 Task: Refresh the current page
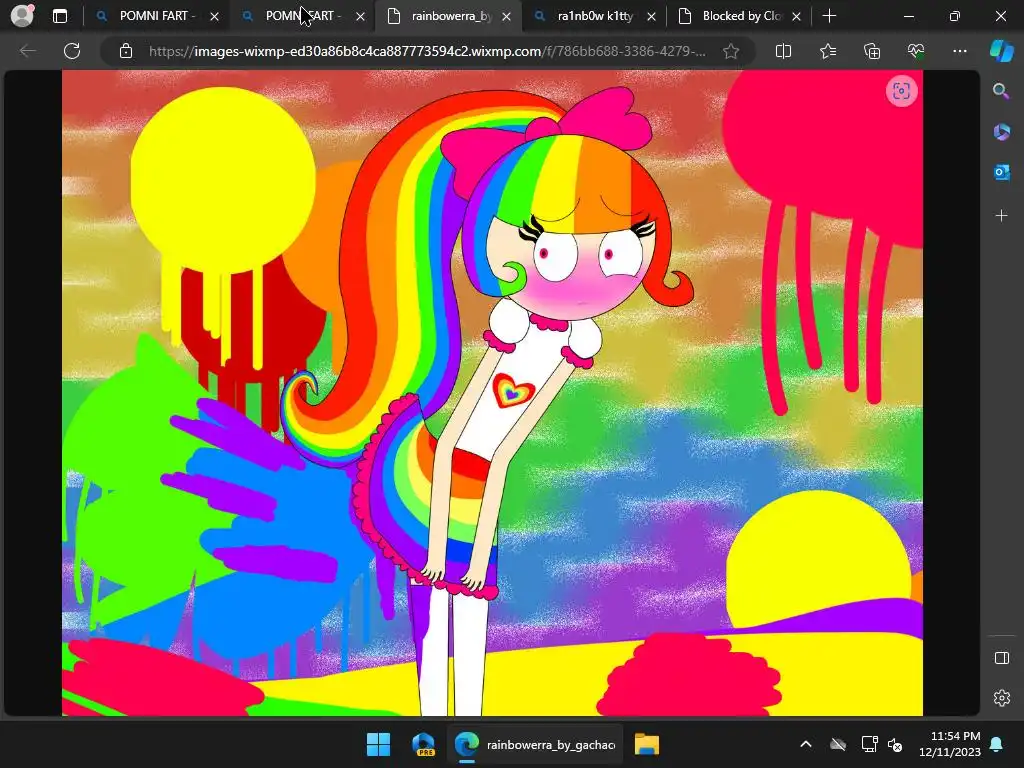(72, 51)
